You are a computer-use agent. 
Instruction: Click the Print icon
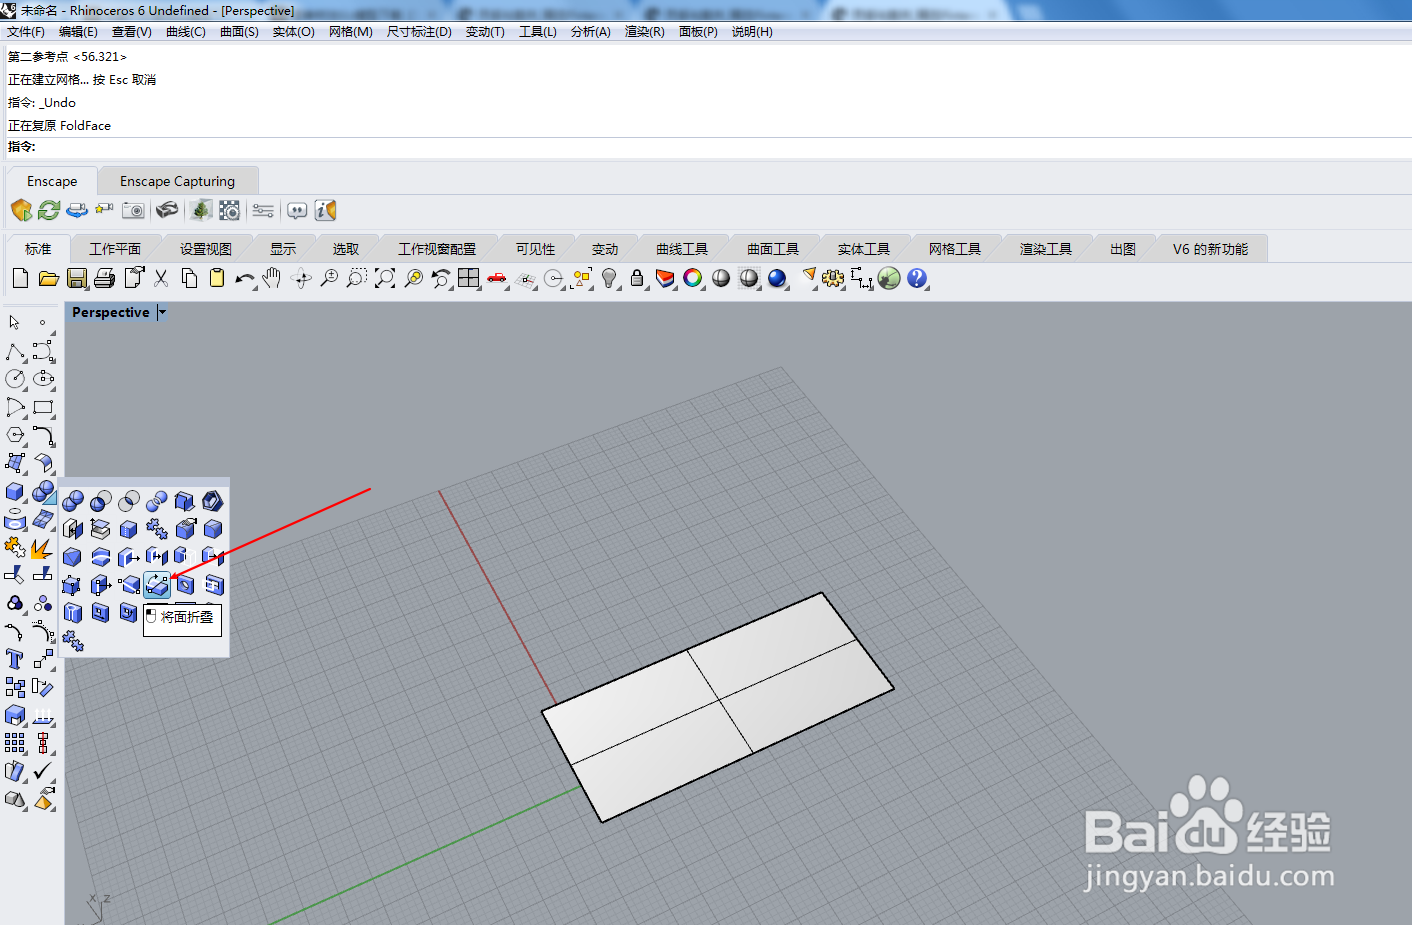pyautogui.click(x=104, y=278)
